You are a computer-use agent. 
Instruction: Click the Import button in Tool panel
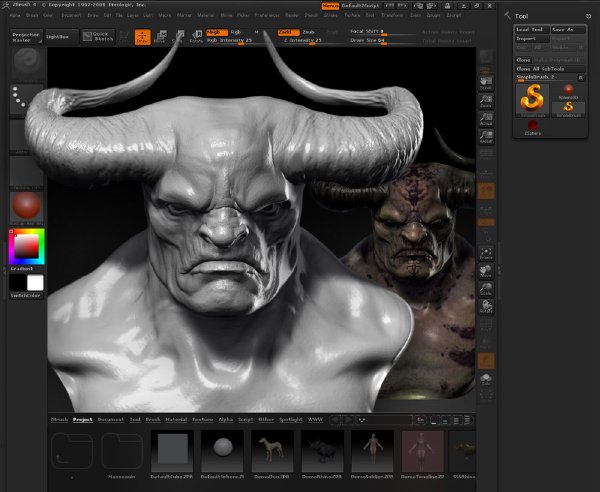click(532, 39)
